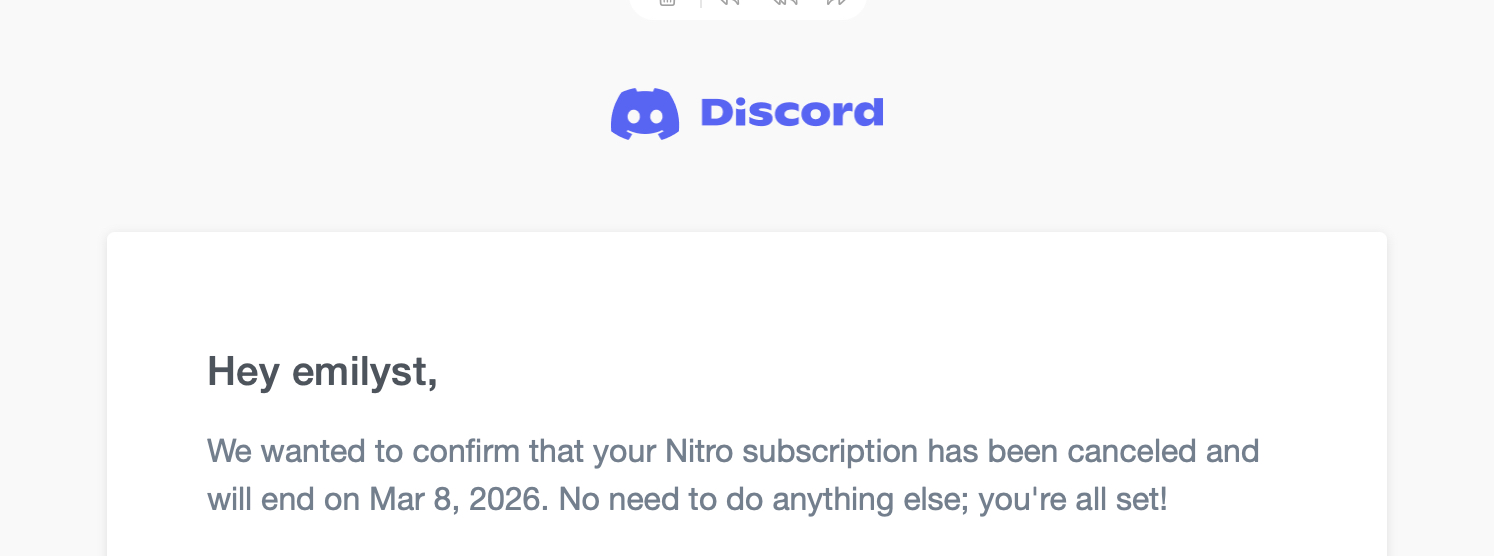This screenshot has width=1494, height=556.
Task: Click the "Mar 8, 2026" end date
Action: point(459,499)
